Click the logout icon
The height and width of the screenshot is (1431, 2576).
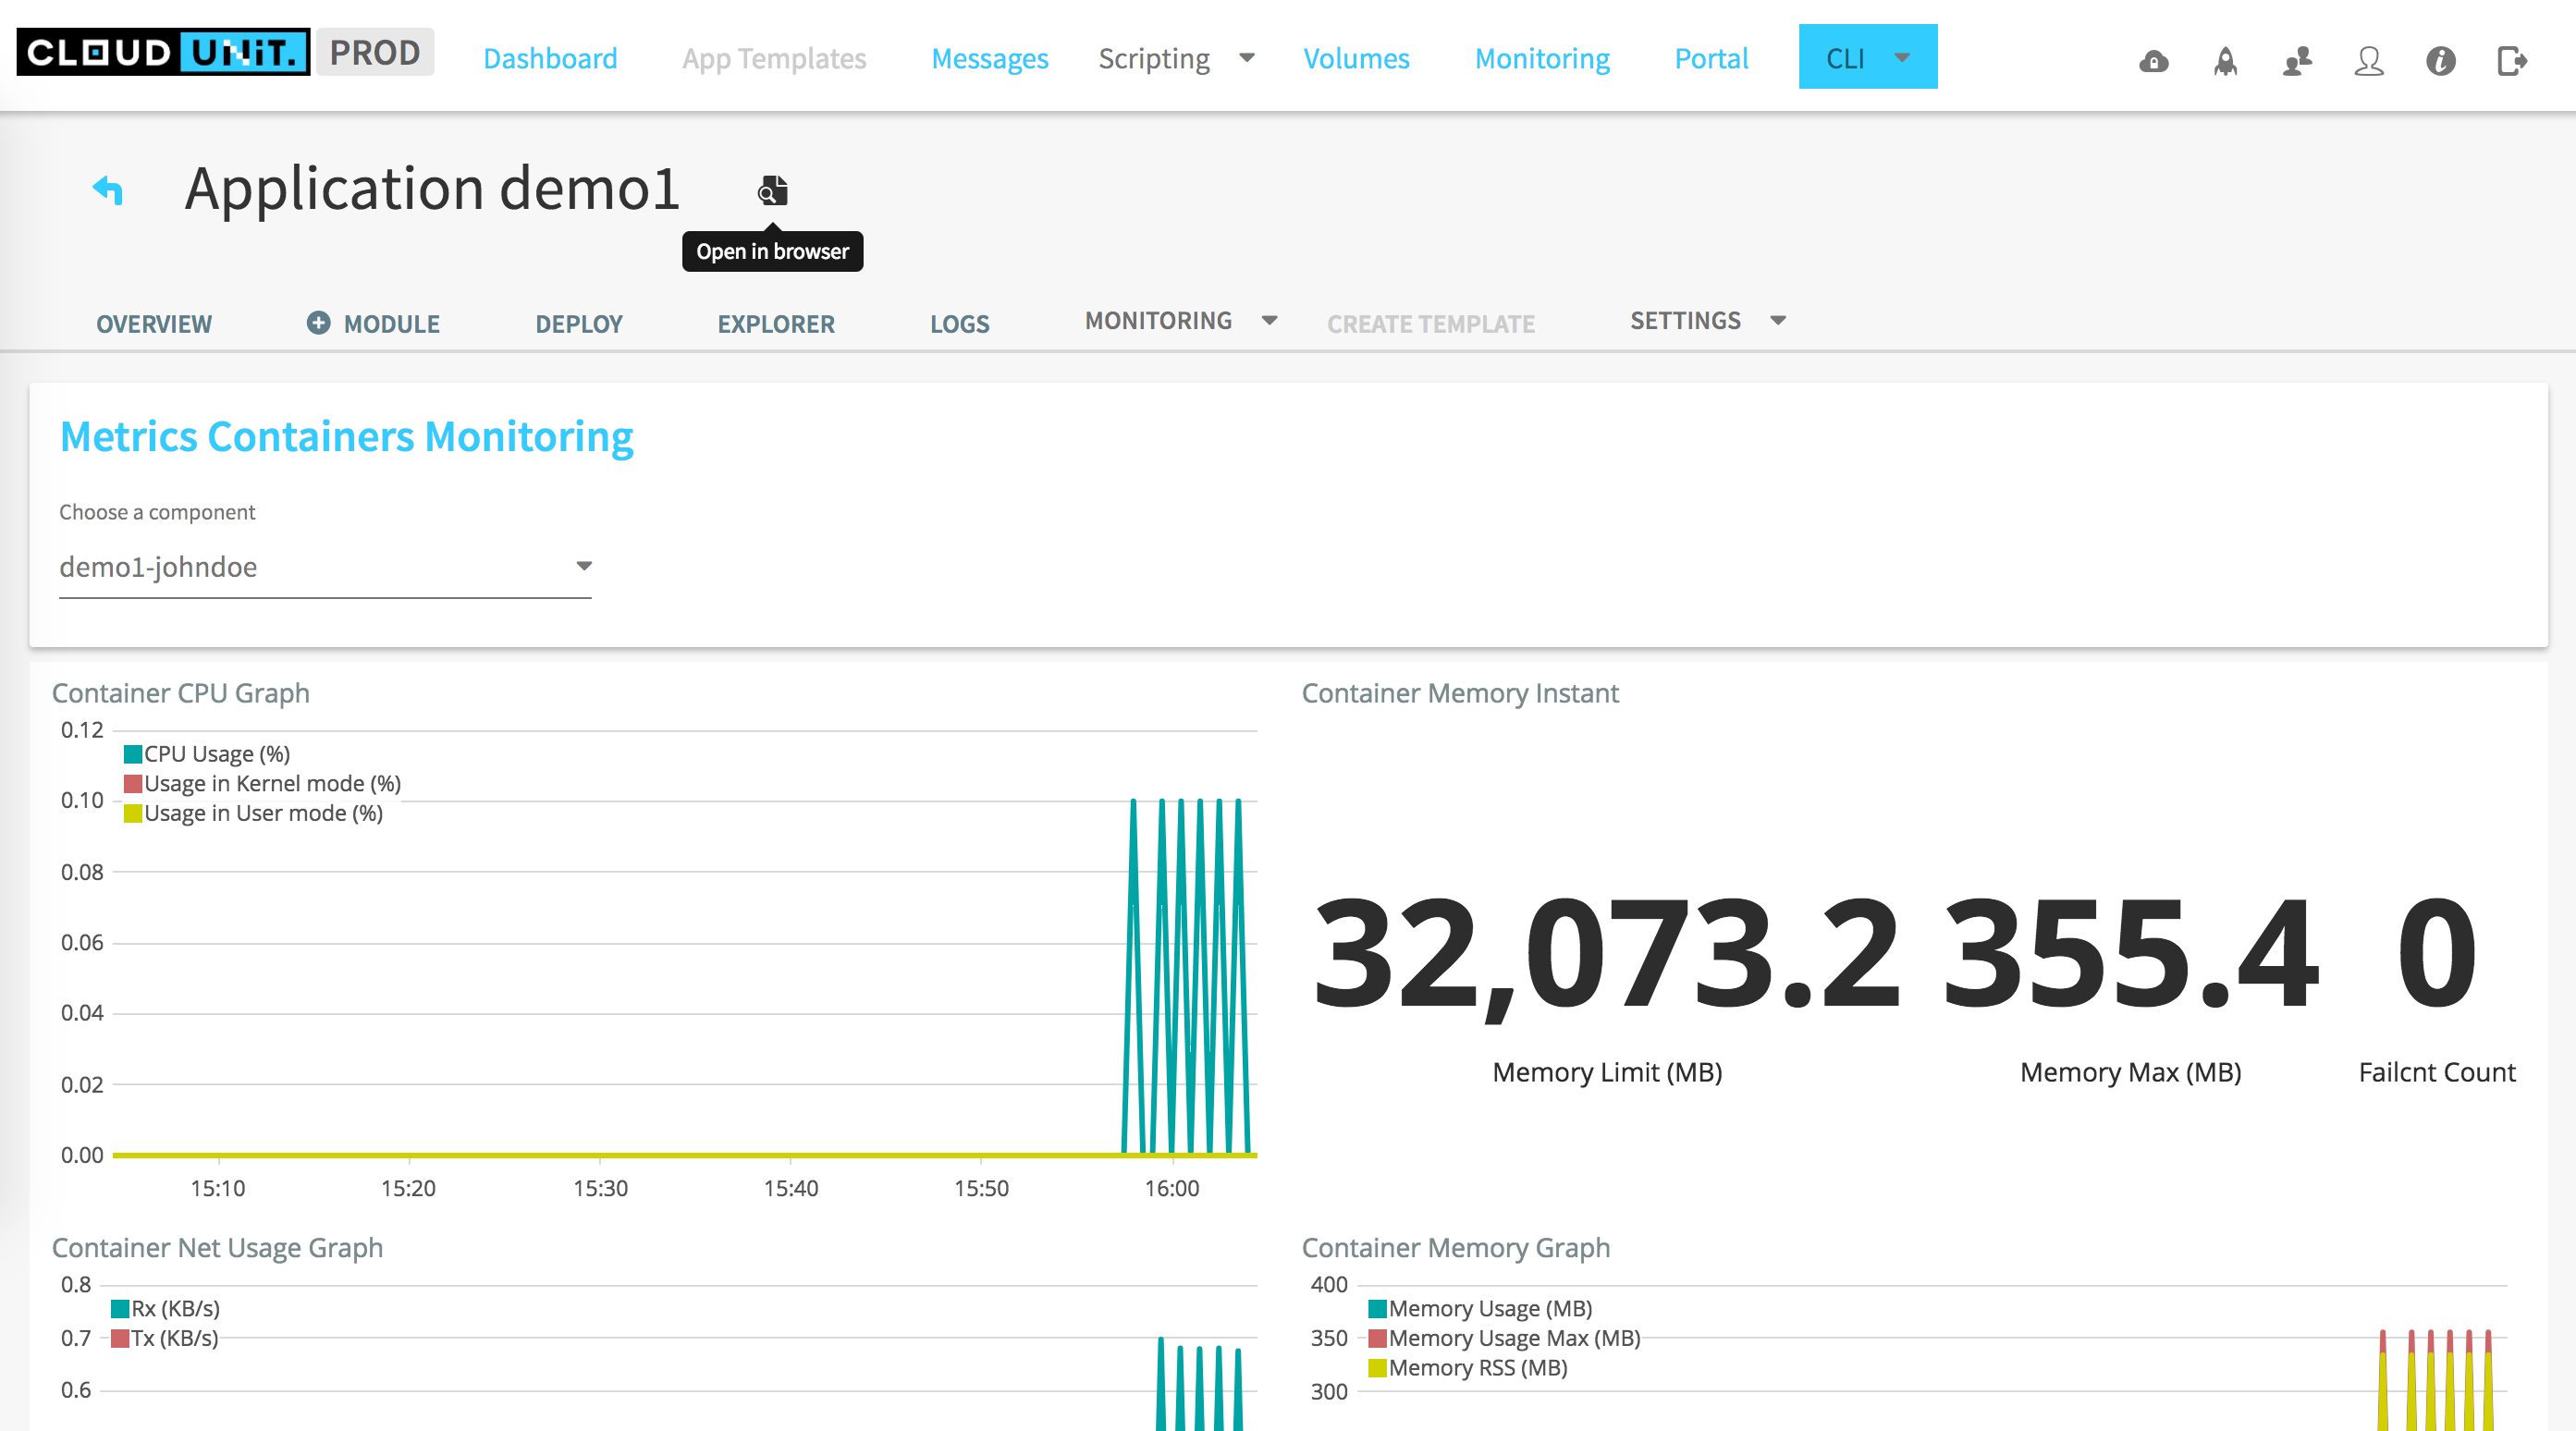[x=2511, y=61]
